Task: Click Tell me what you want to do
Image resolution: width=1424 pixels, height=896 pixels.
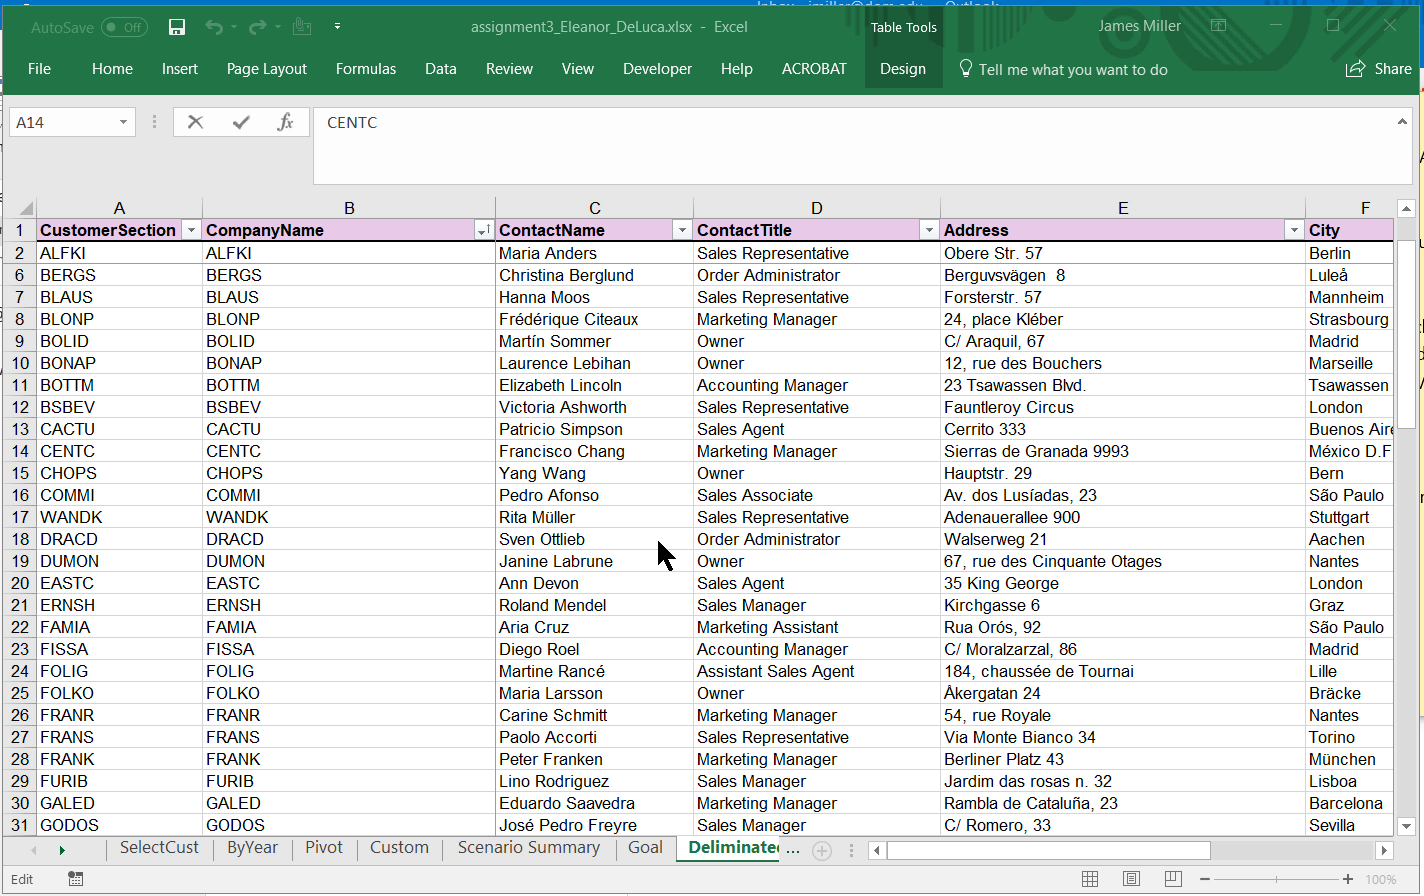Action: (x=1072, y=69)
